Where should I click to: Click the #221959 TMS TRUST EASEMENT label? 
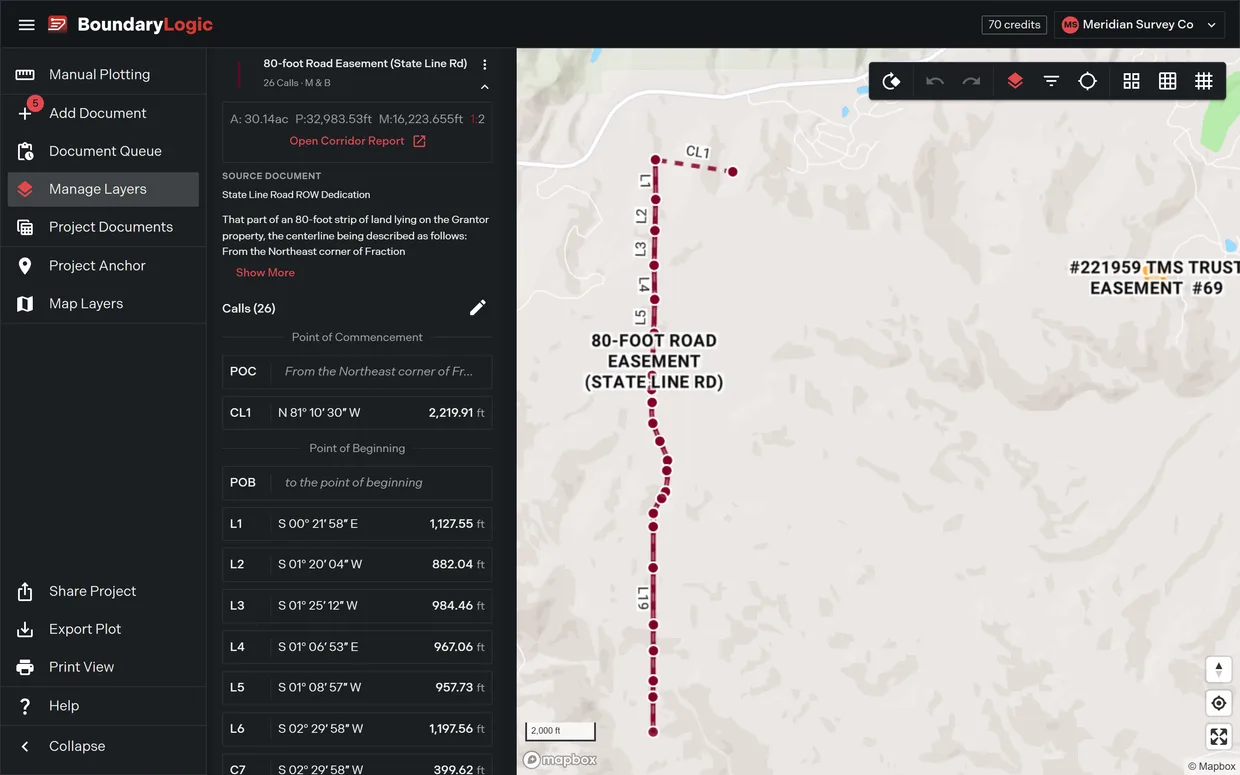coord(1155,278)
